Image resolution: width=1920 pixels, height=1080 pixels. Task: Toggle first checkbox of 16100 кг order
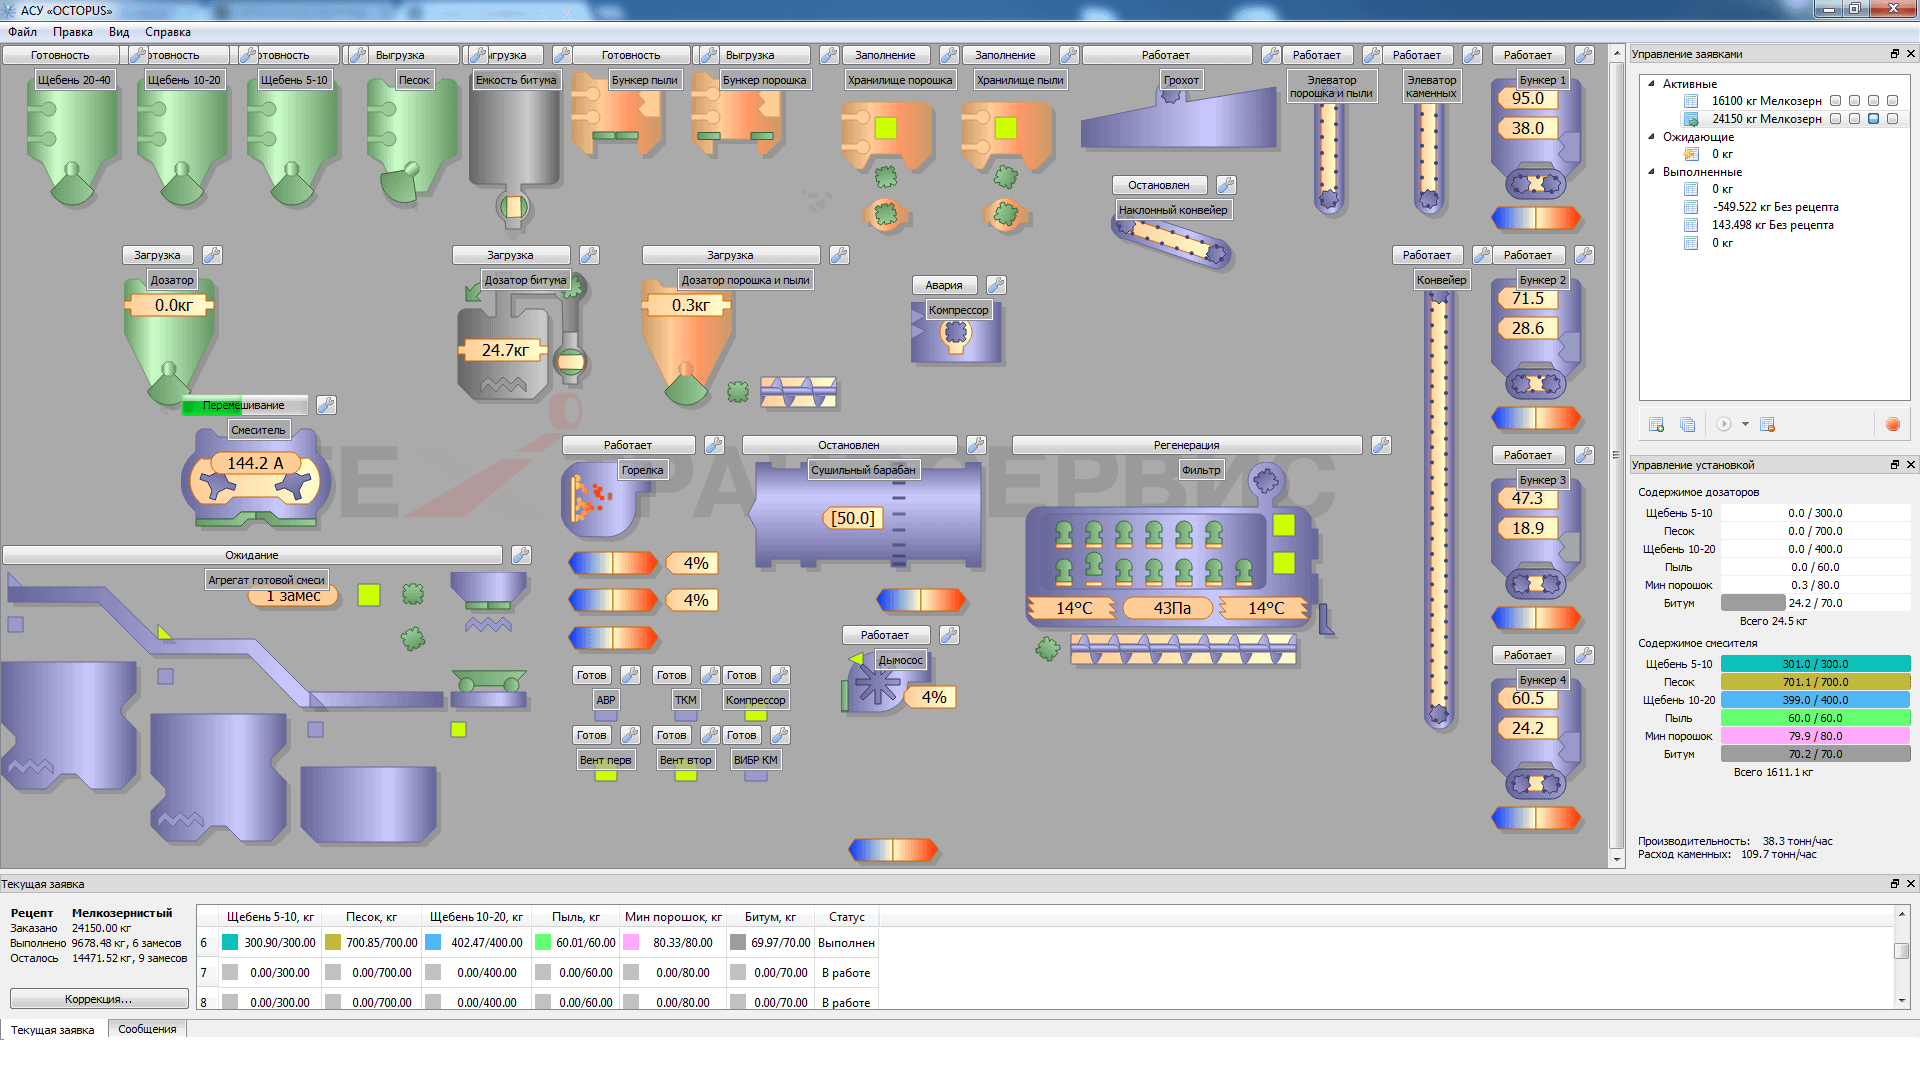click(x=1835, y=101)
